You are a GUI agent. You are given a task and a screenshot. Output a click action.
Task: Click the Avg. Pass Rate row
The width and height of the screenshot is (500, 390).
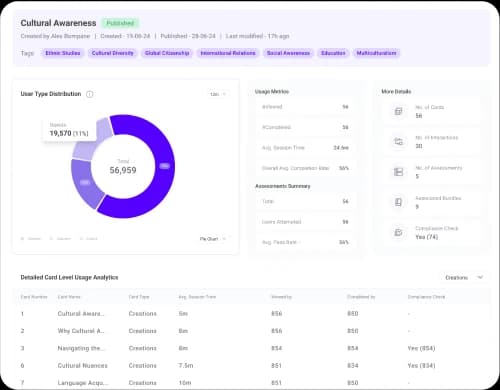[x=305, y=242]
